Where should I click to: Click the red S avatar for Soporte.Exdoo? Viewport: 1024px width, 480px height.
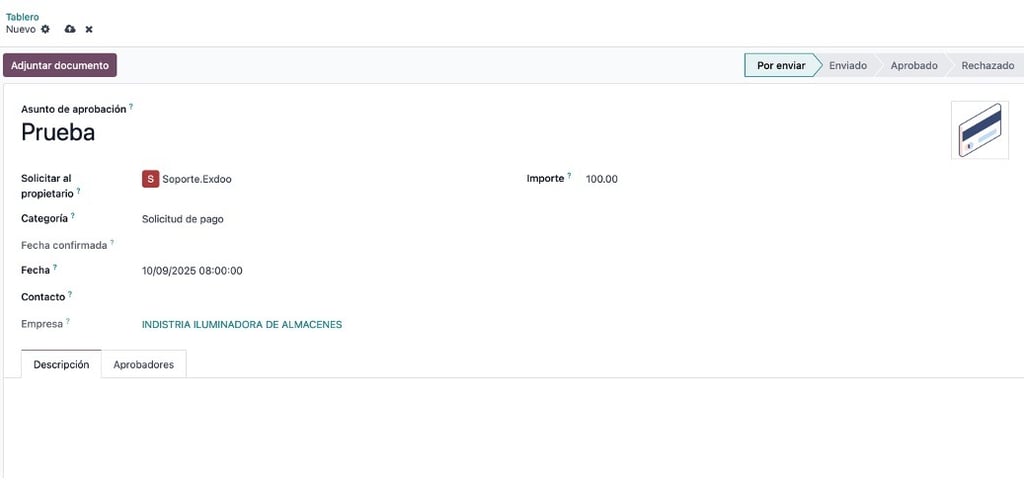tap(150, 179)
